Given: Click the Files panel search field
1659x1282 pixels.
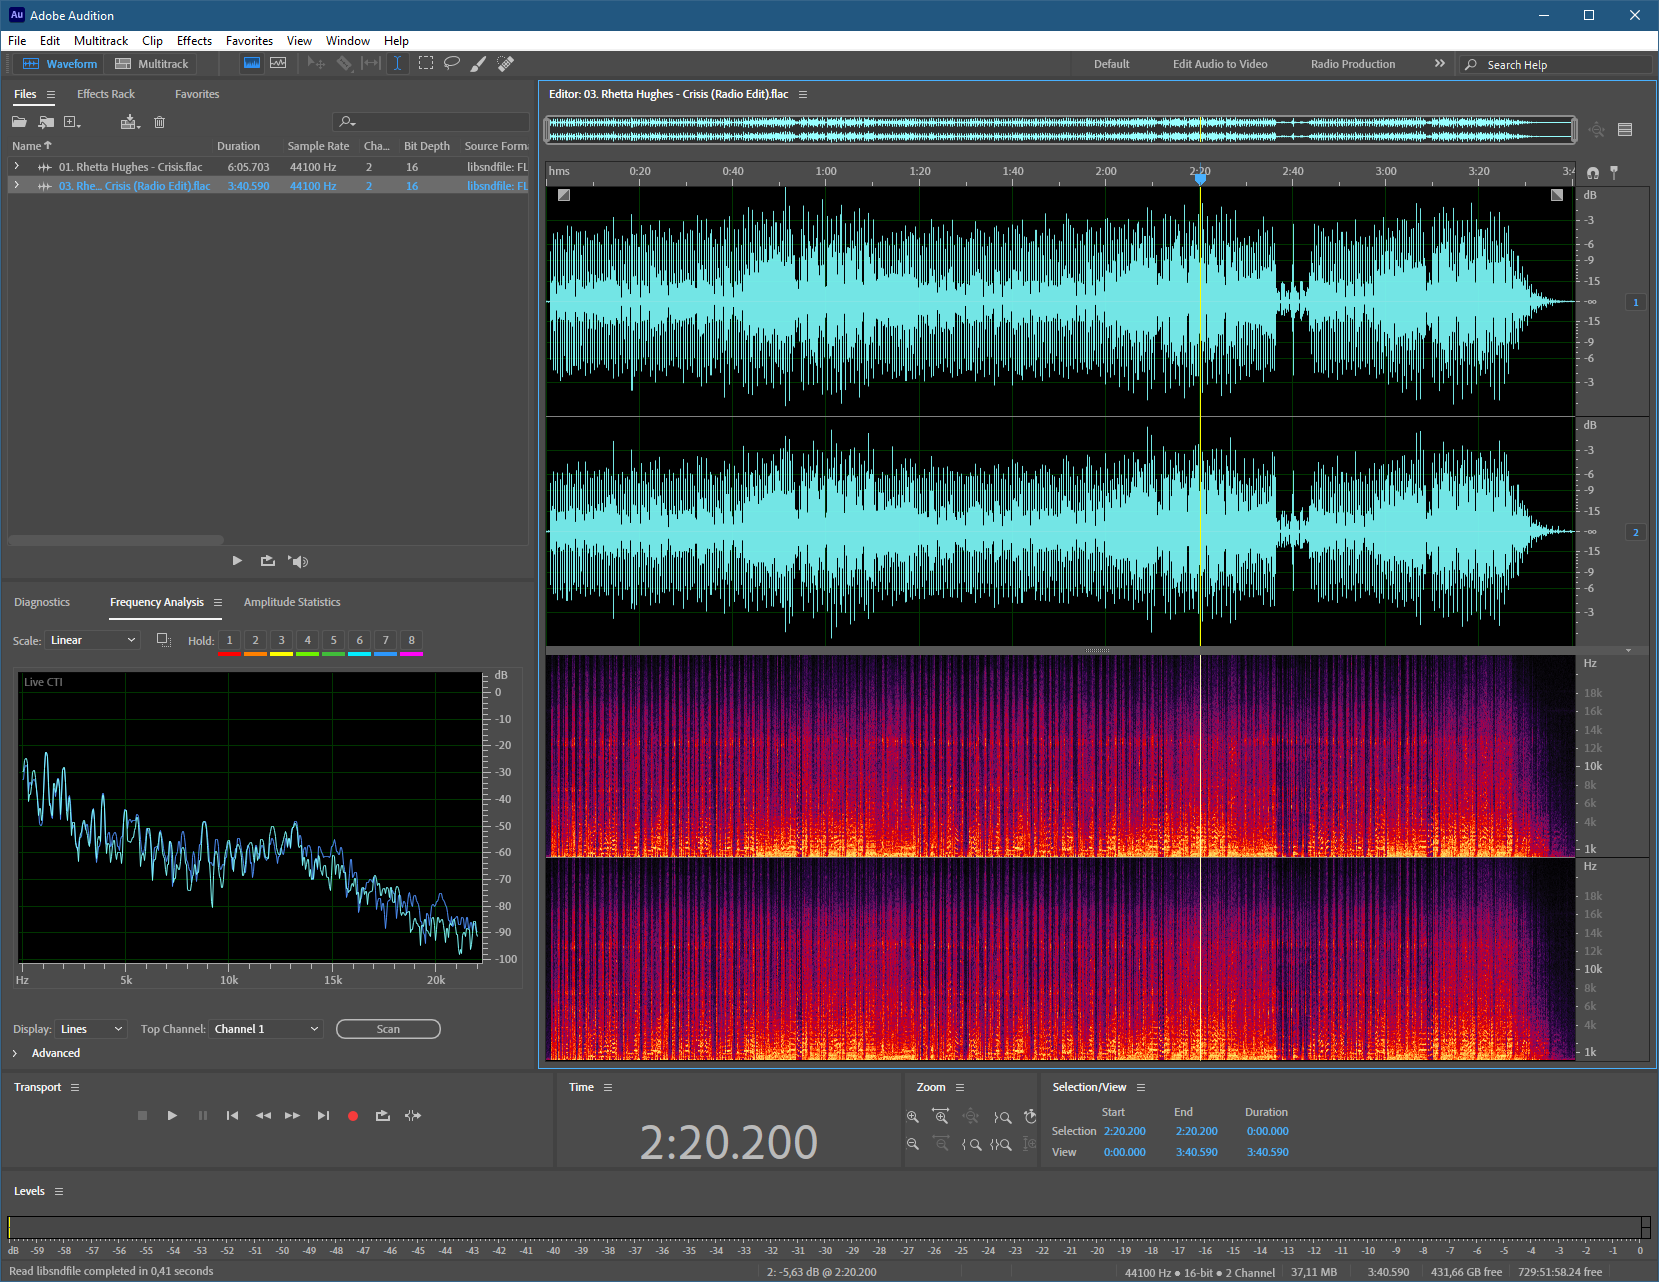Looking at the screenshot, I should 430,122.
